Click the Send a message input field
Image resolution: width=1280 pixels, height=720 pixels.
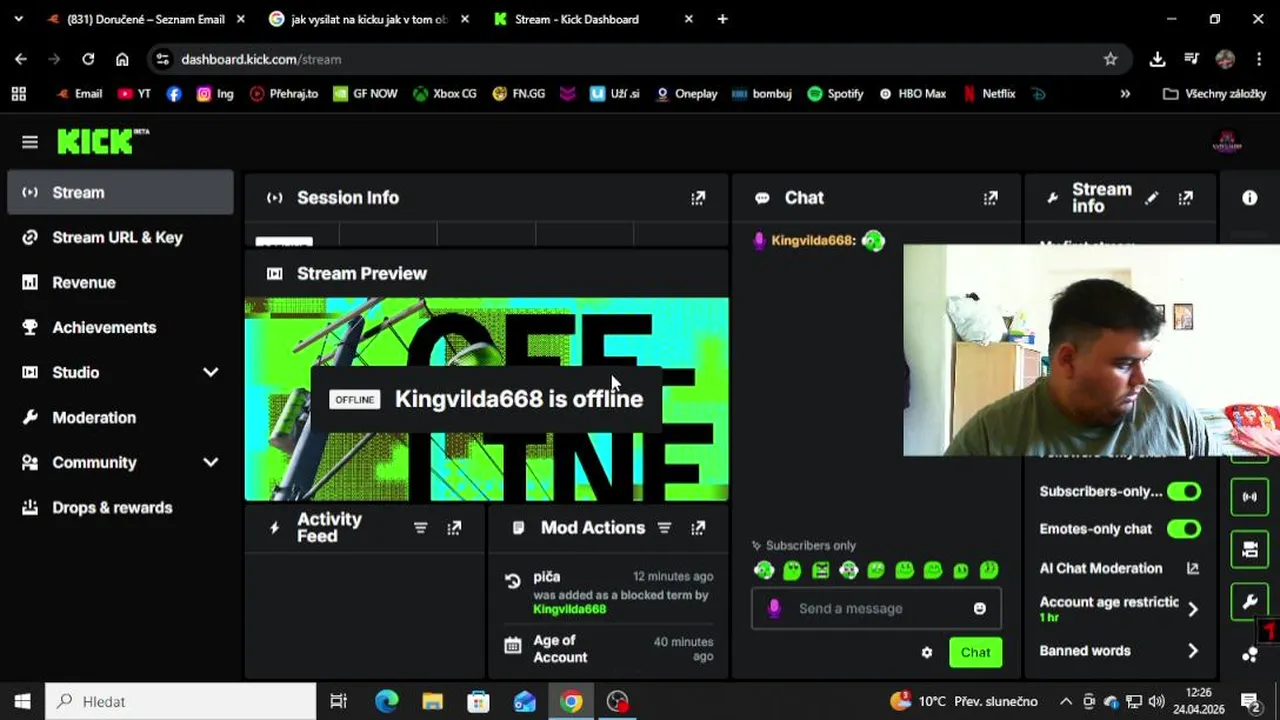click(875, 608)
